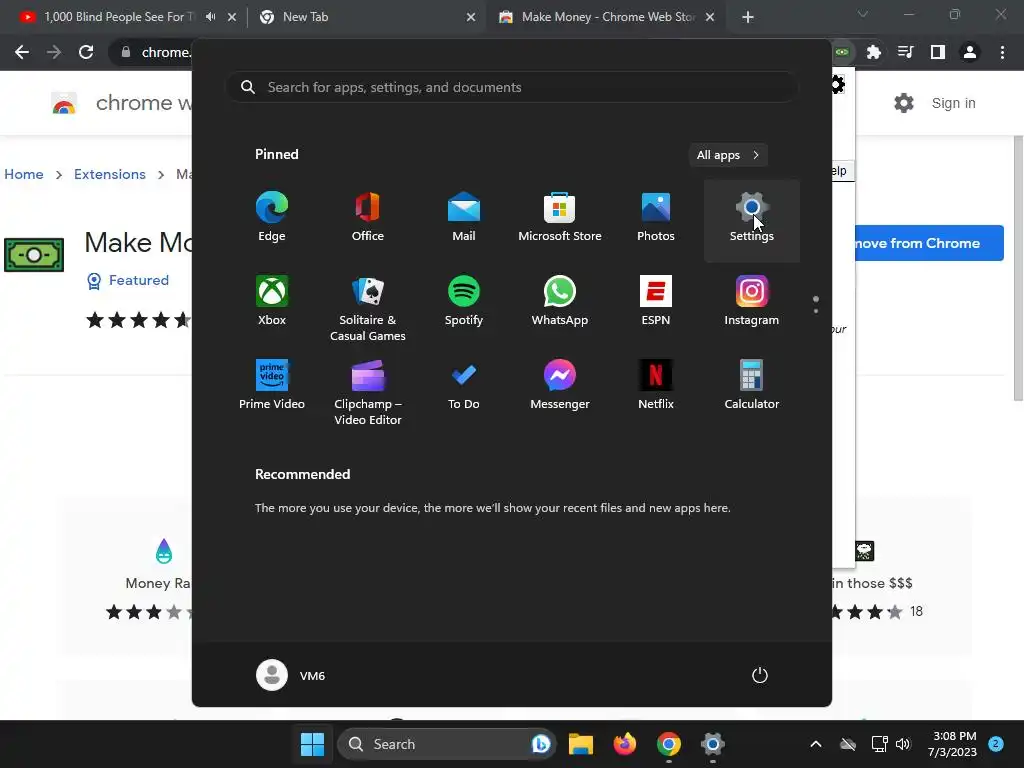The image size is (1024, 768).
Task: Go to next page of pinned apps
Action: tap(816, 311)
